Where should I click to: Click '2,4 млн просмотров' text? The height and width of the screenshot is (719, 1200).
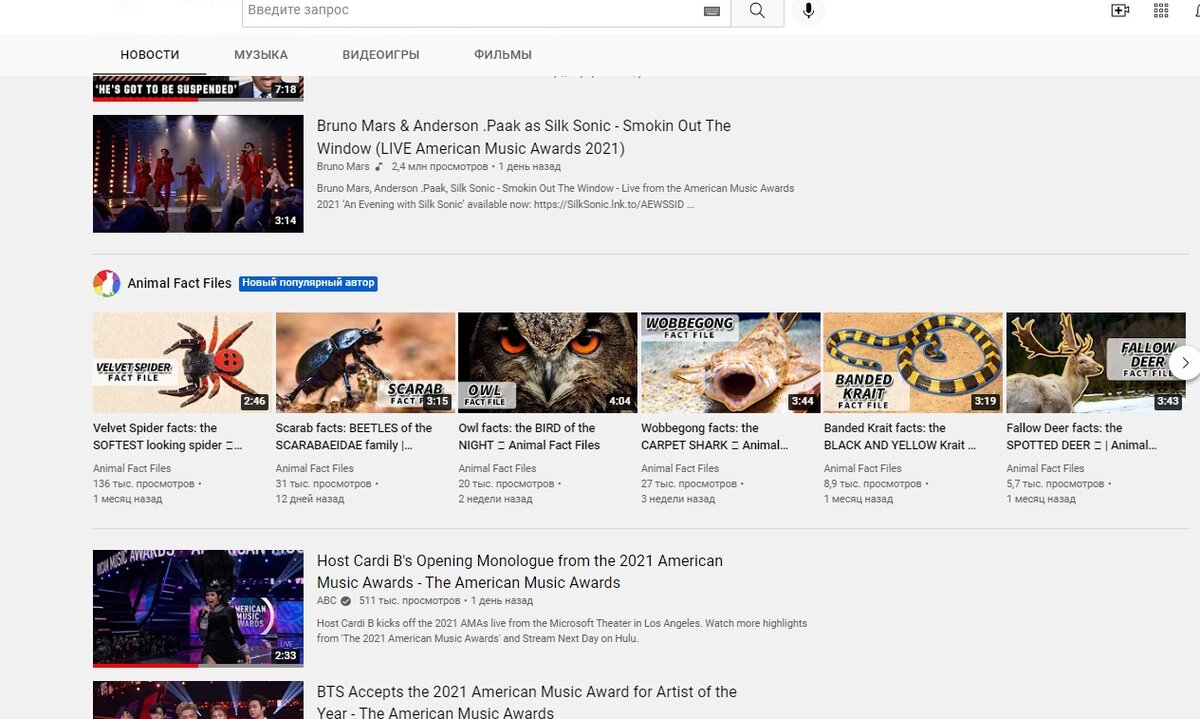point(440,167)
